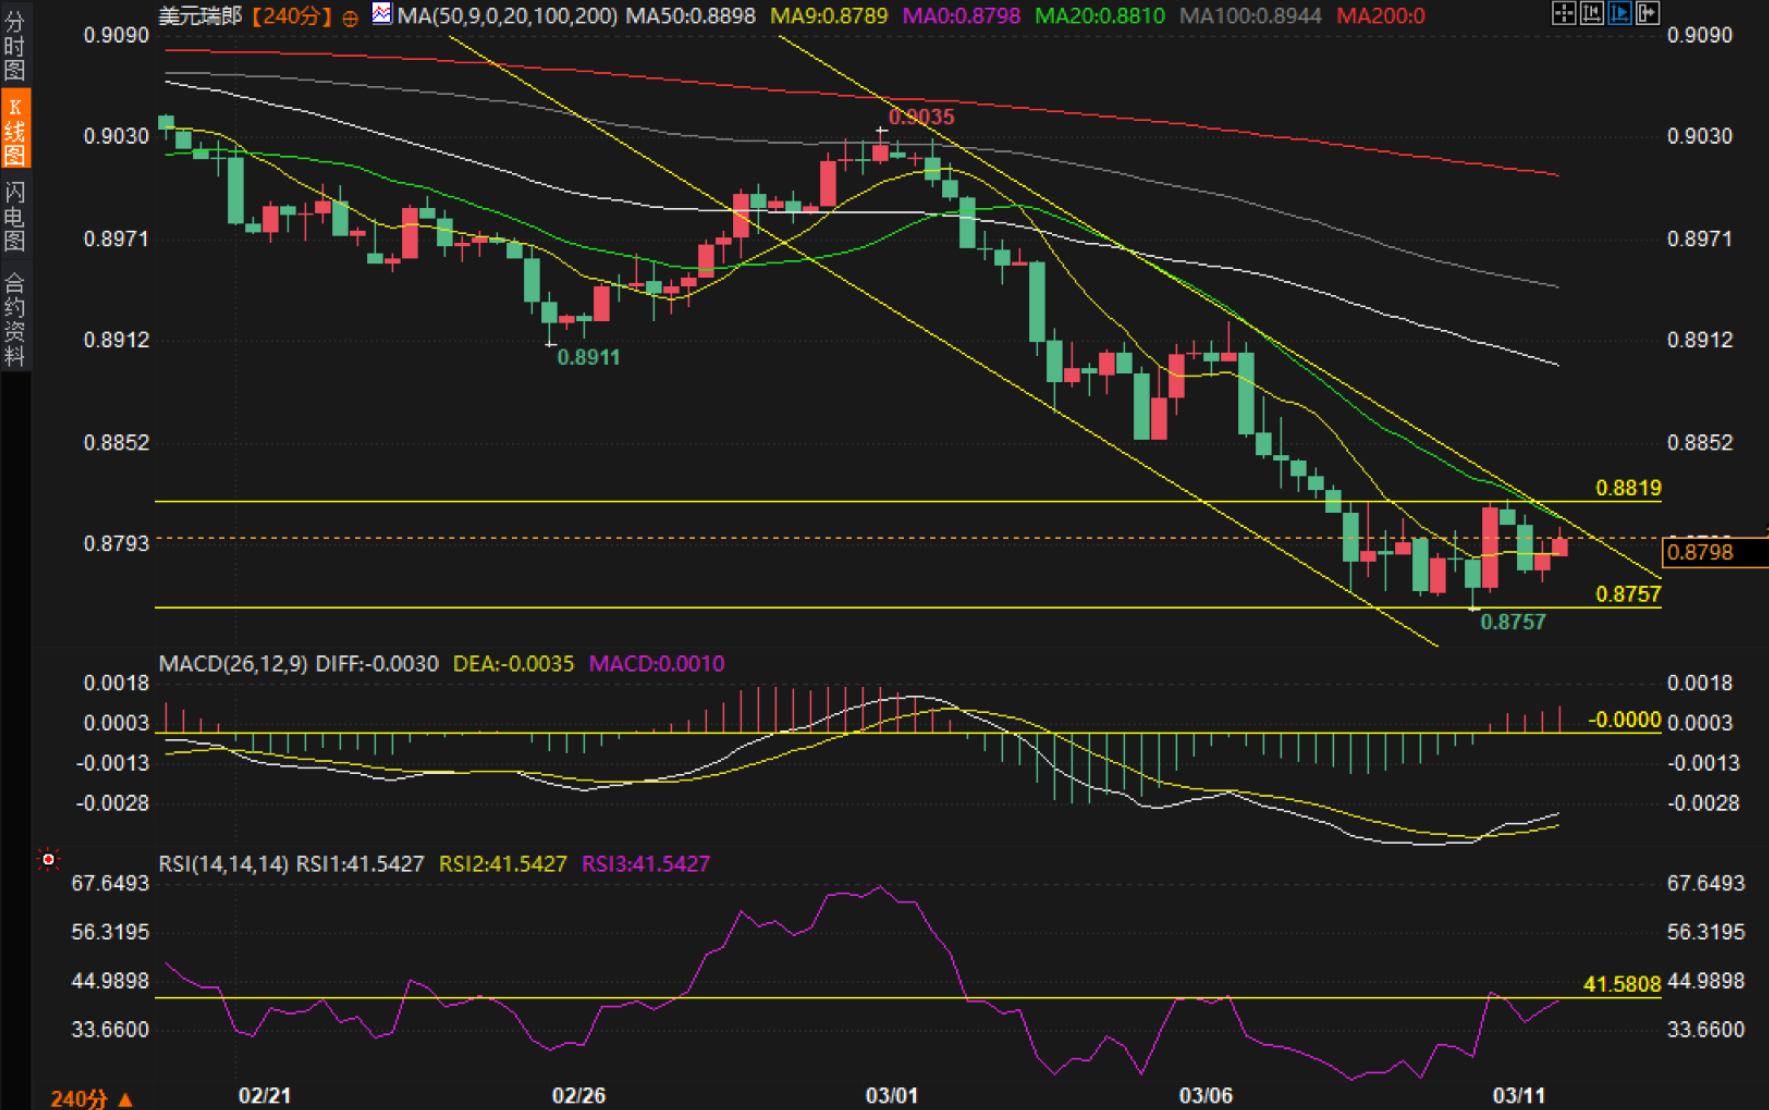Click the crosshair cursor icon at top right

point(1564,14)
